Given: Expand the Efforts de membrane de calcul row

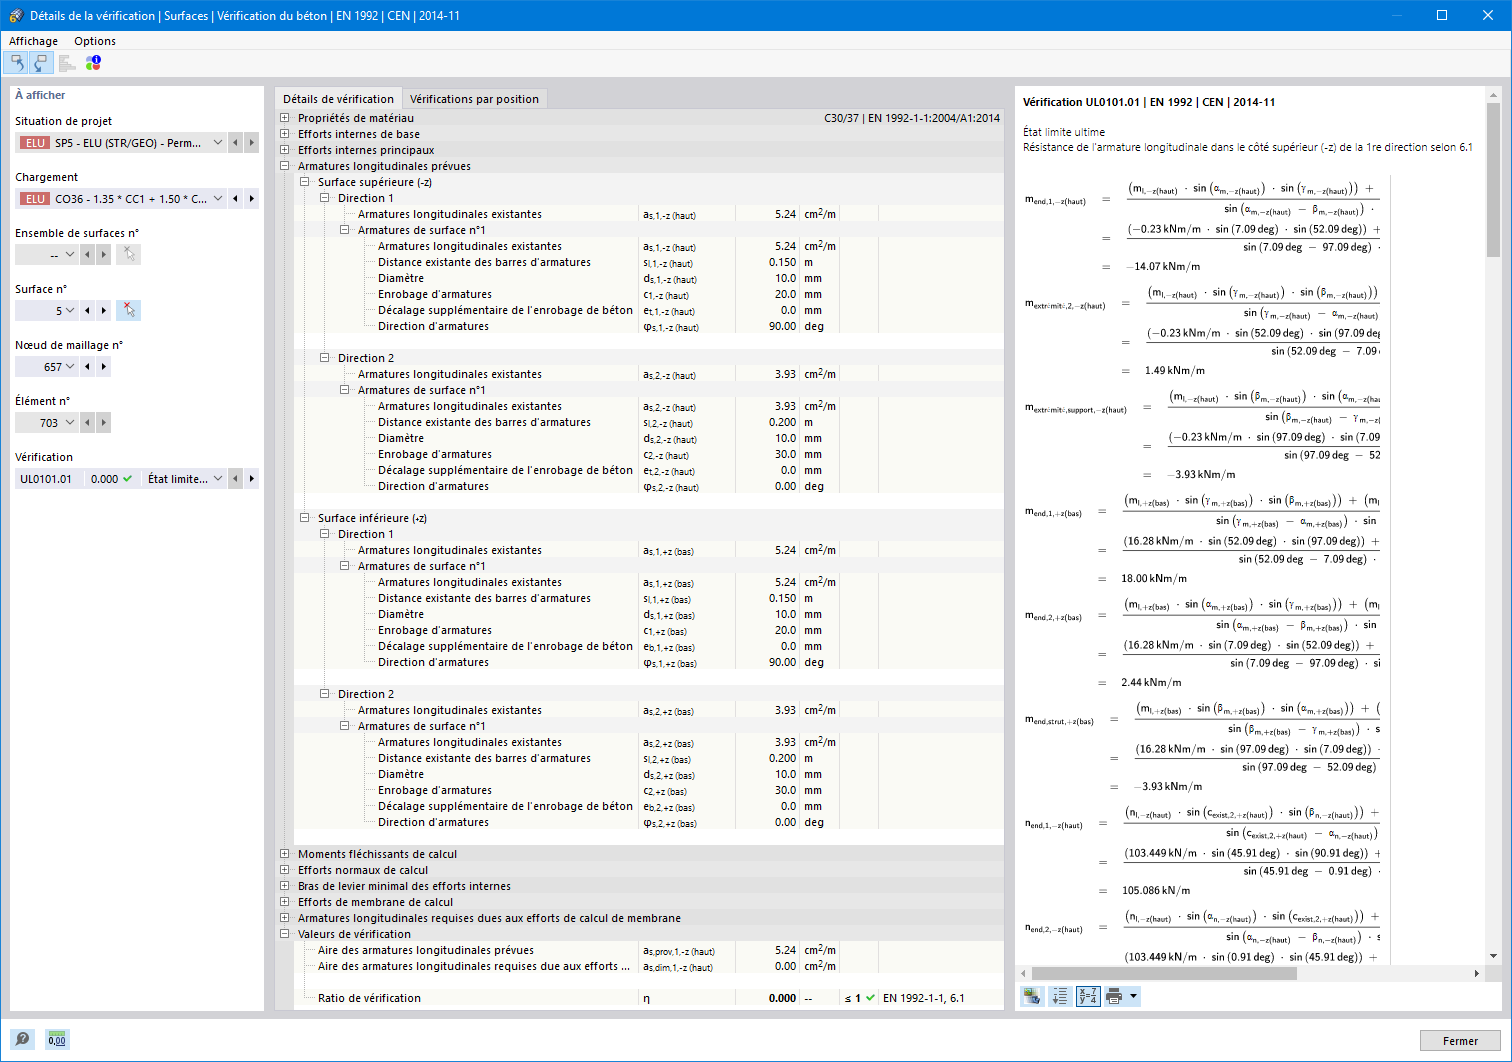Looking at the screenshot, I should coord(285,902).
